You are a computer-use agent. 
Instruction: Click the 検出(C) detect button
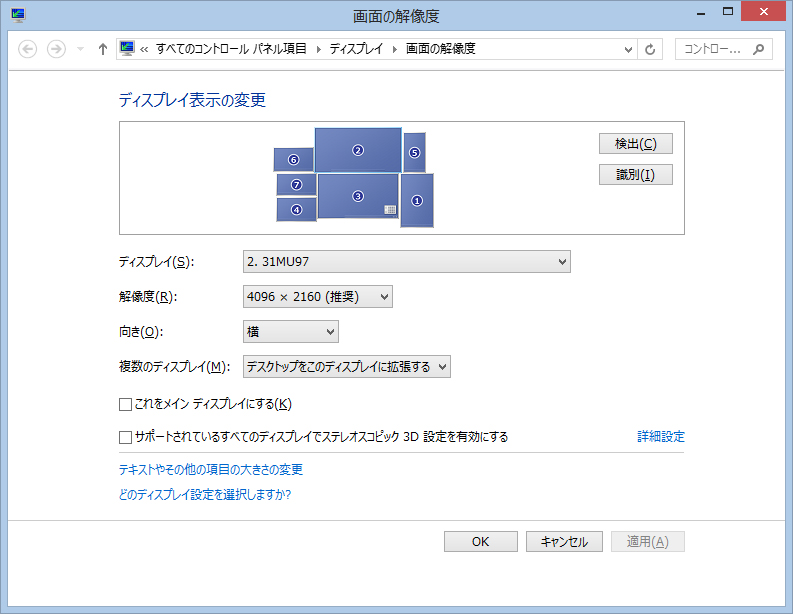636,144
